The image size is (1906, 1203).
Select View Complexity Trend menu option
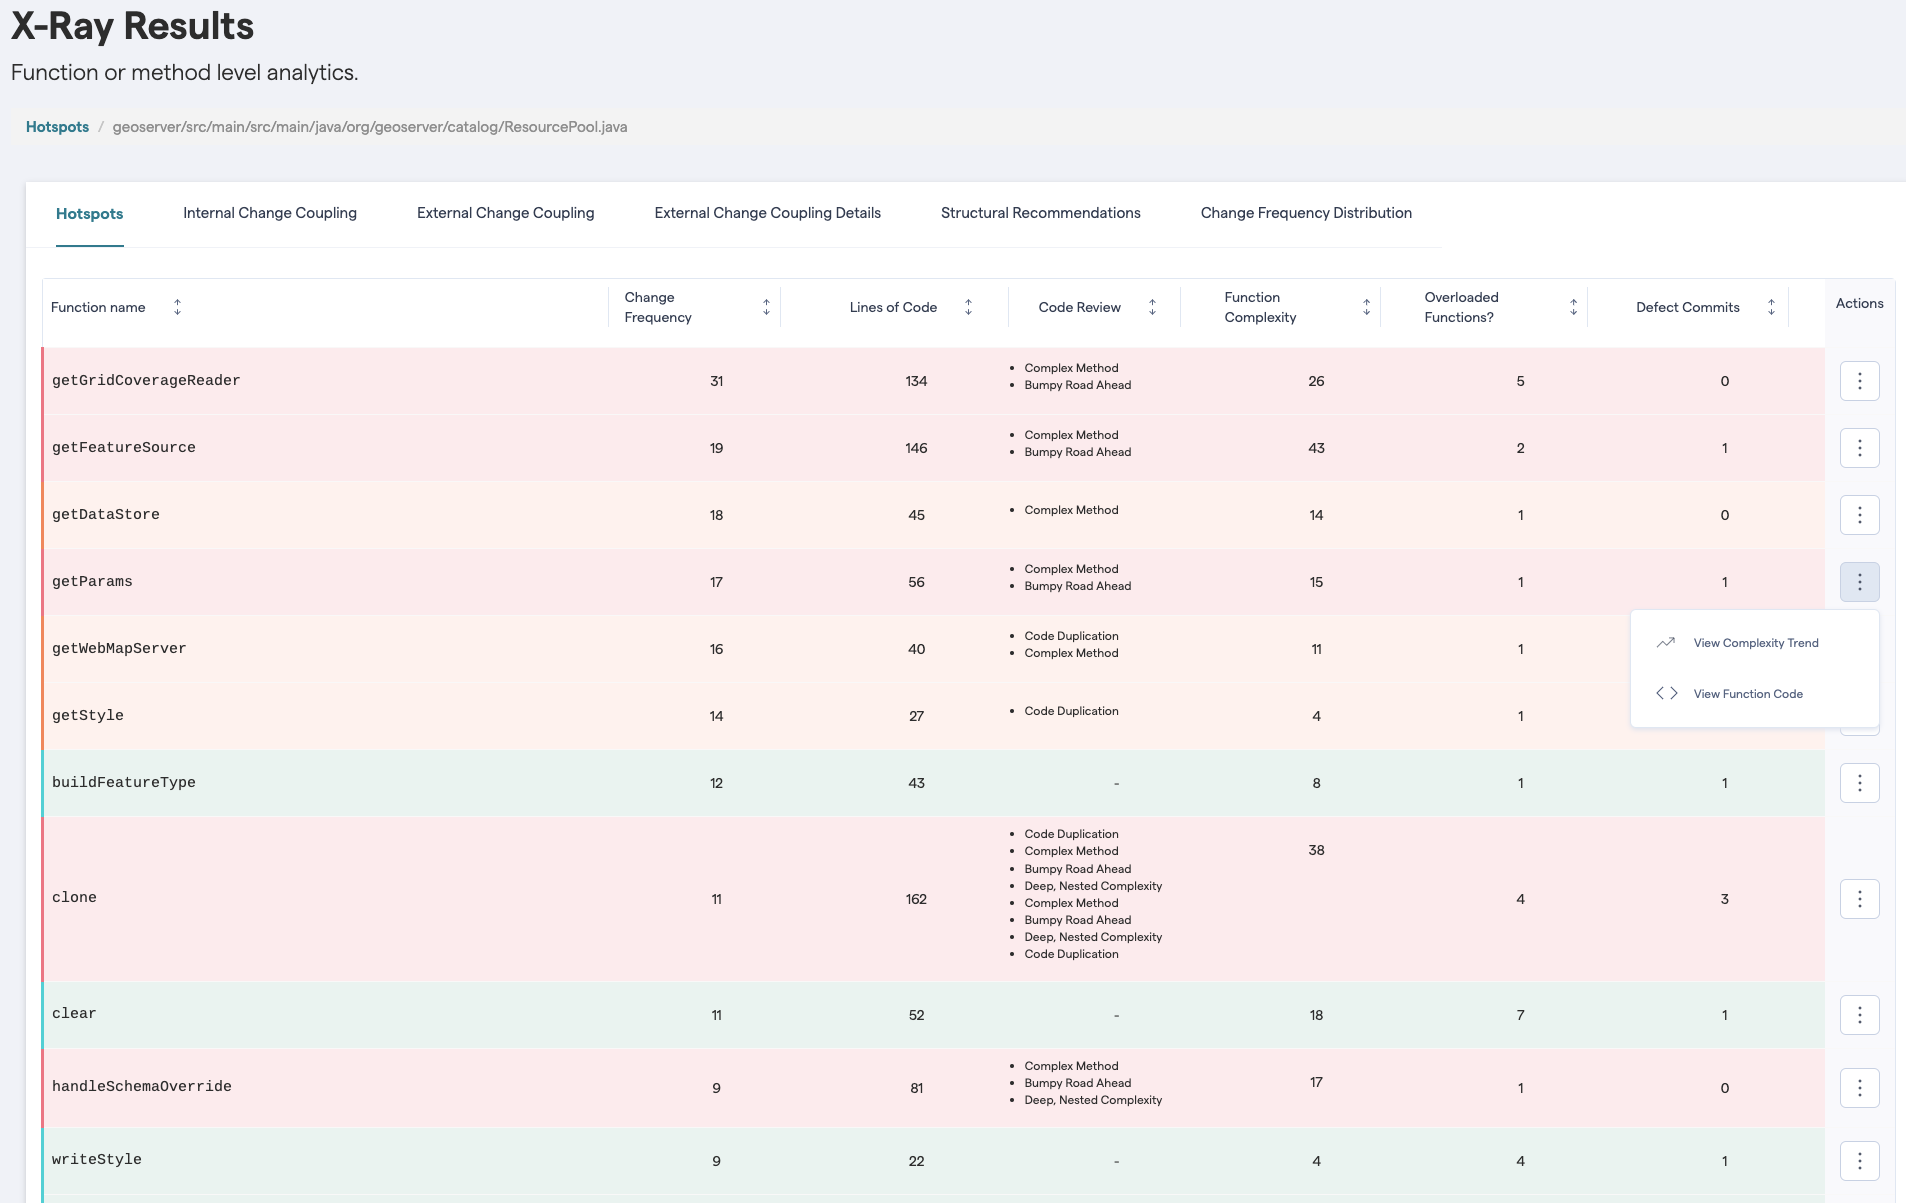pos(1755,643)
